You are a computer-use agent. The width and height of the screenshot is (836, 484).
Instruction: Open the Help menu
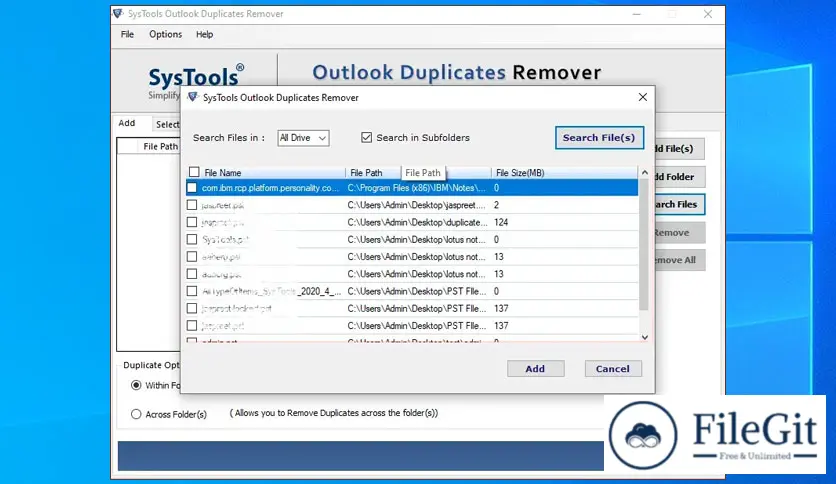point(204,34)
